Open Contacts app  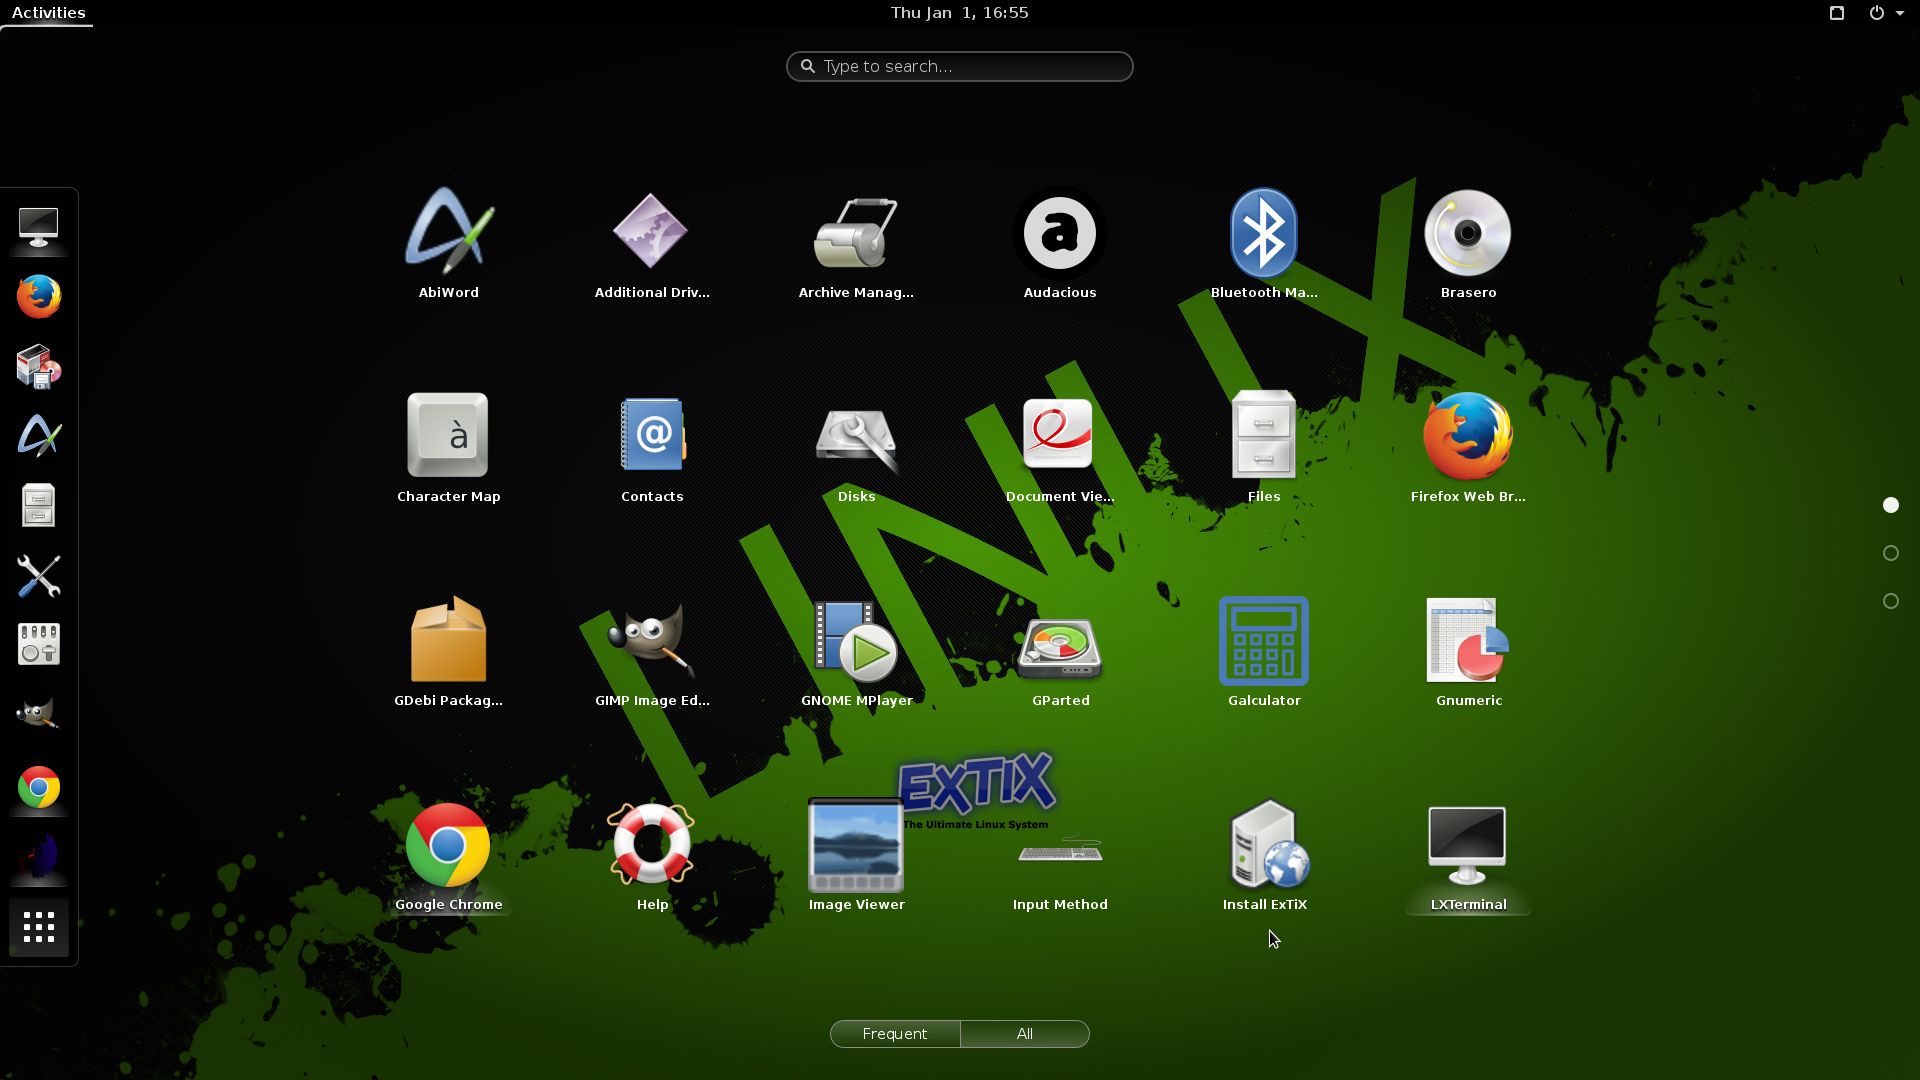pyautogui.click(x=652, y=449)
